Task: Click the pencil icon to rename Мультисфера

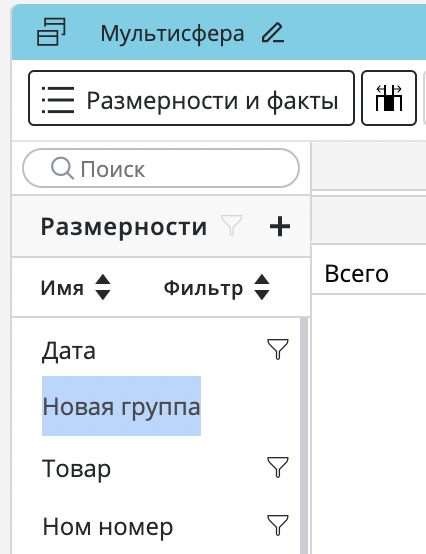Action: (x=273, y=33)
